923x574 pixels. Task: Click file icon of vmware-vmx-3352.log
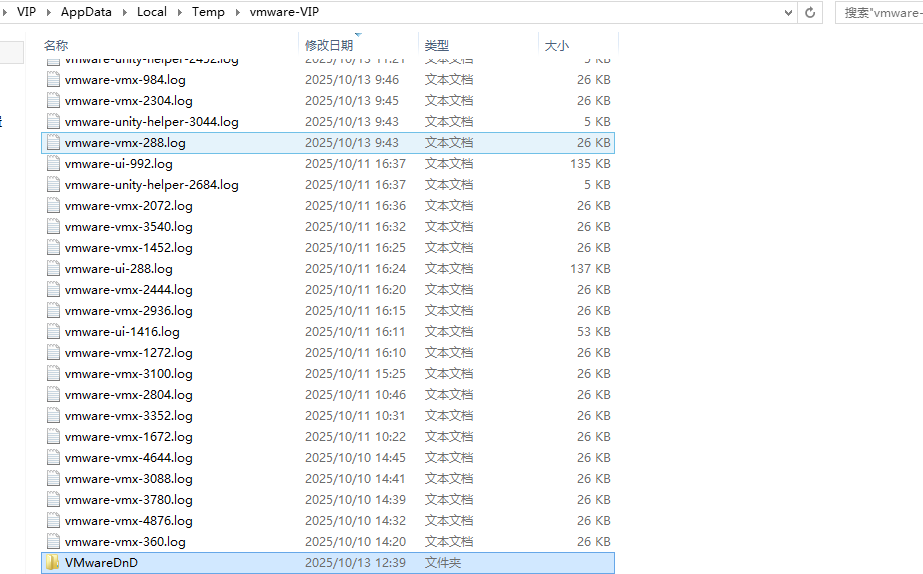[x=53, y=416]
